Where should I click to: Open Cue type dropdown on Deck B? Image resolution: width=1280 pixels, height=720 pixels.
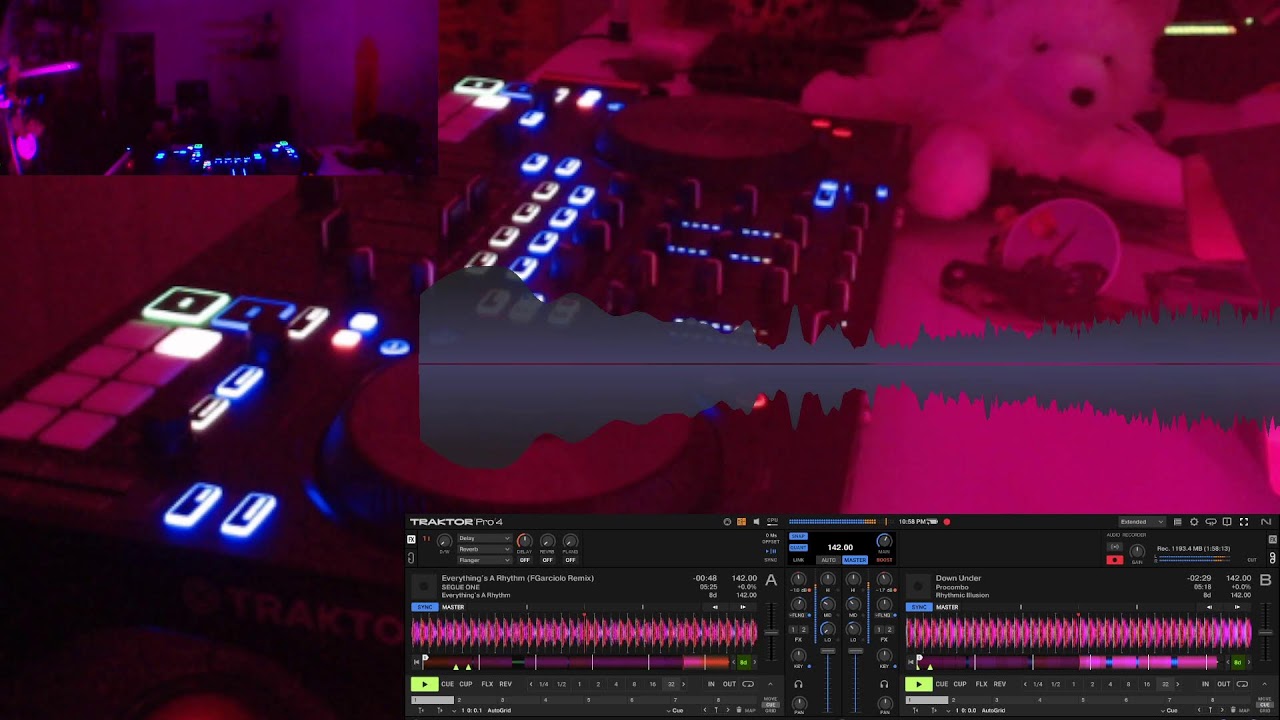pos(1169,710)
